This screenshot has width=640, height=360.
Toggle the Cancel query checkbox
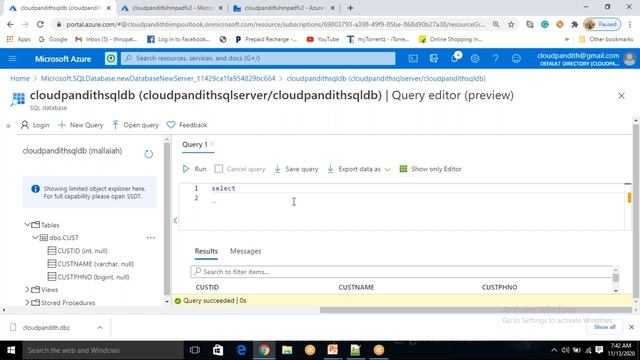pyautogui.click(x=219, y=169)
